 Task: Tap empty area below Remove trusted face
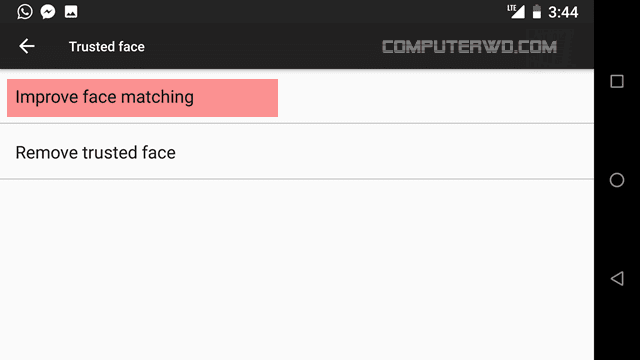(297, 269)
